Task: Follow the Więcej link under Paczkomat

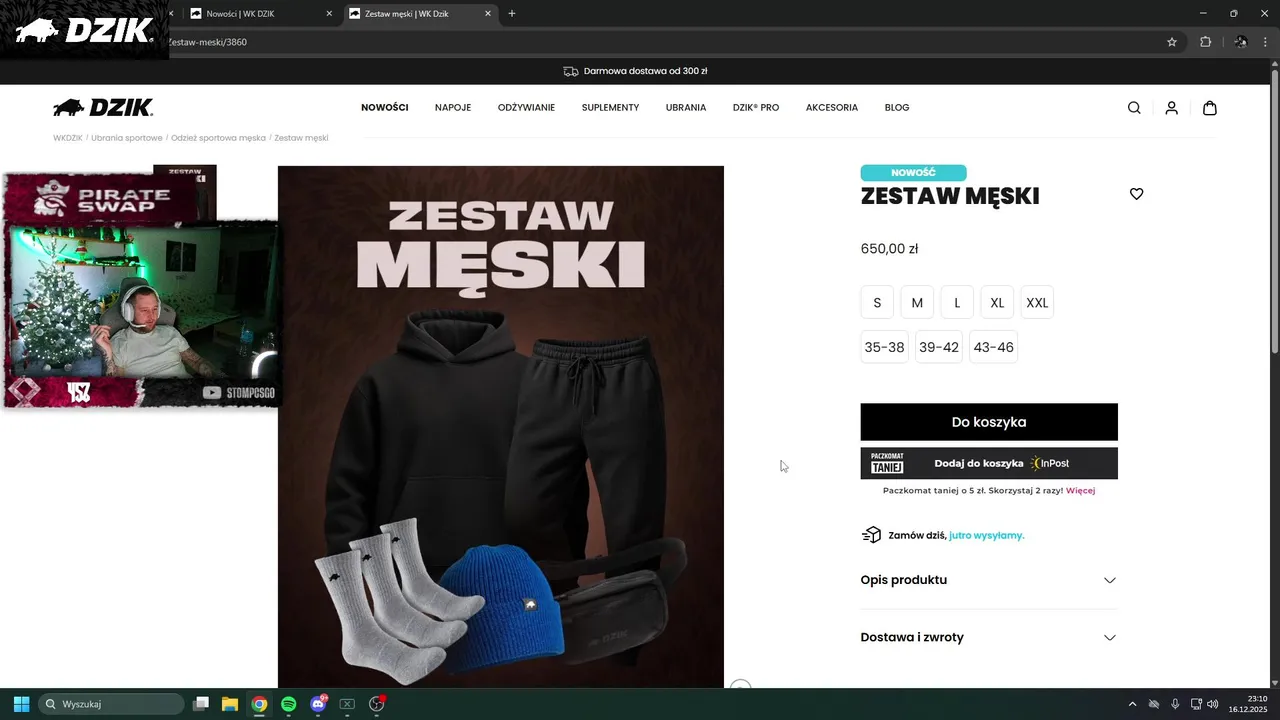Action: click(x=1080, y=491)
